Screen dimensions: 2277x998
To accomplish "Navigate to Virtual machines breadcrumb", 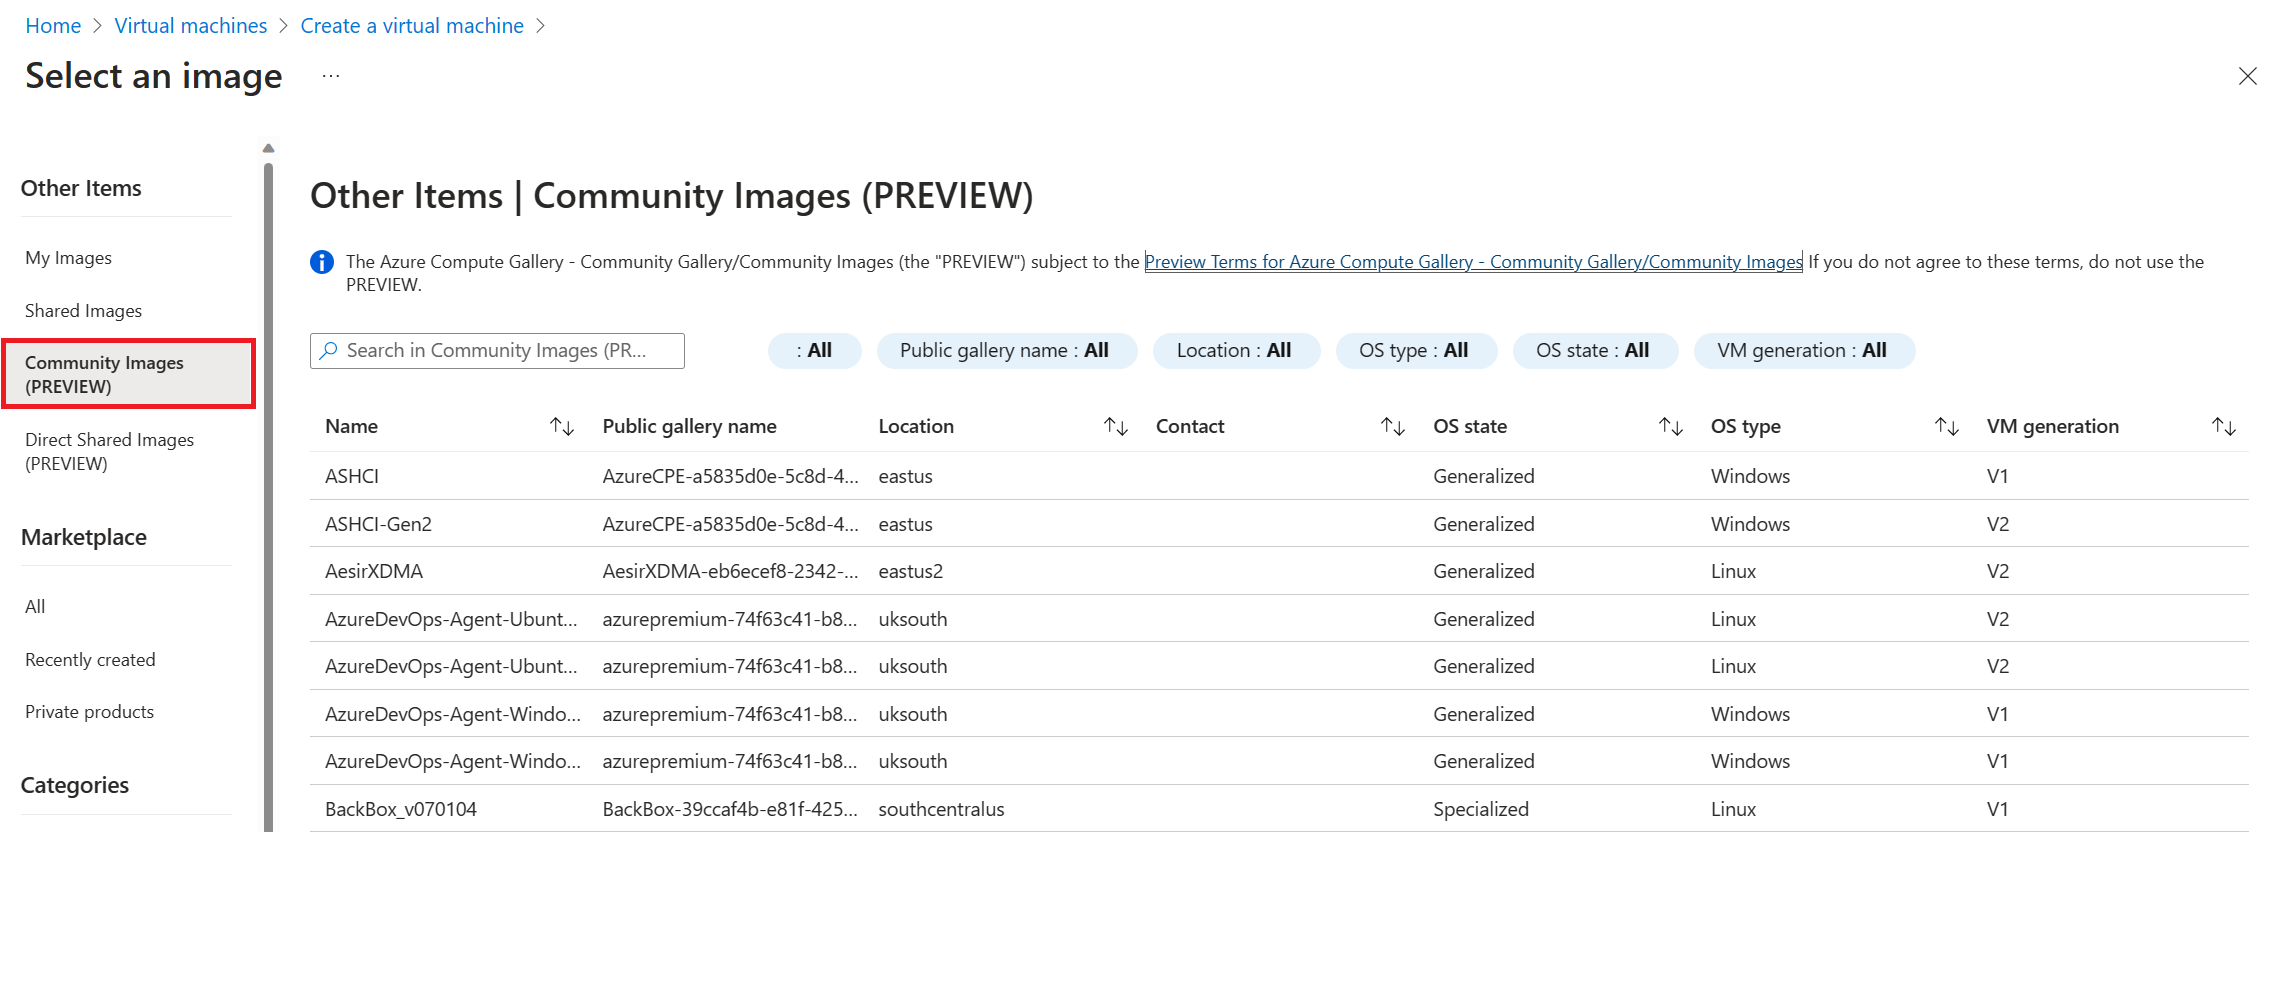I will pos(190,25).
